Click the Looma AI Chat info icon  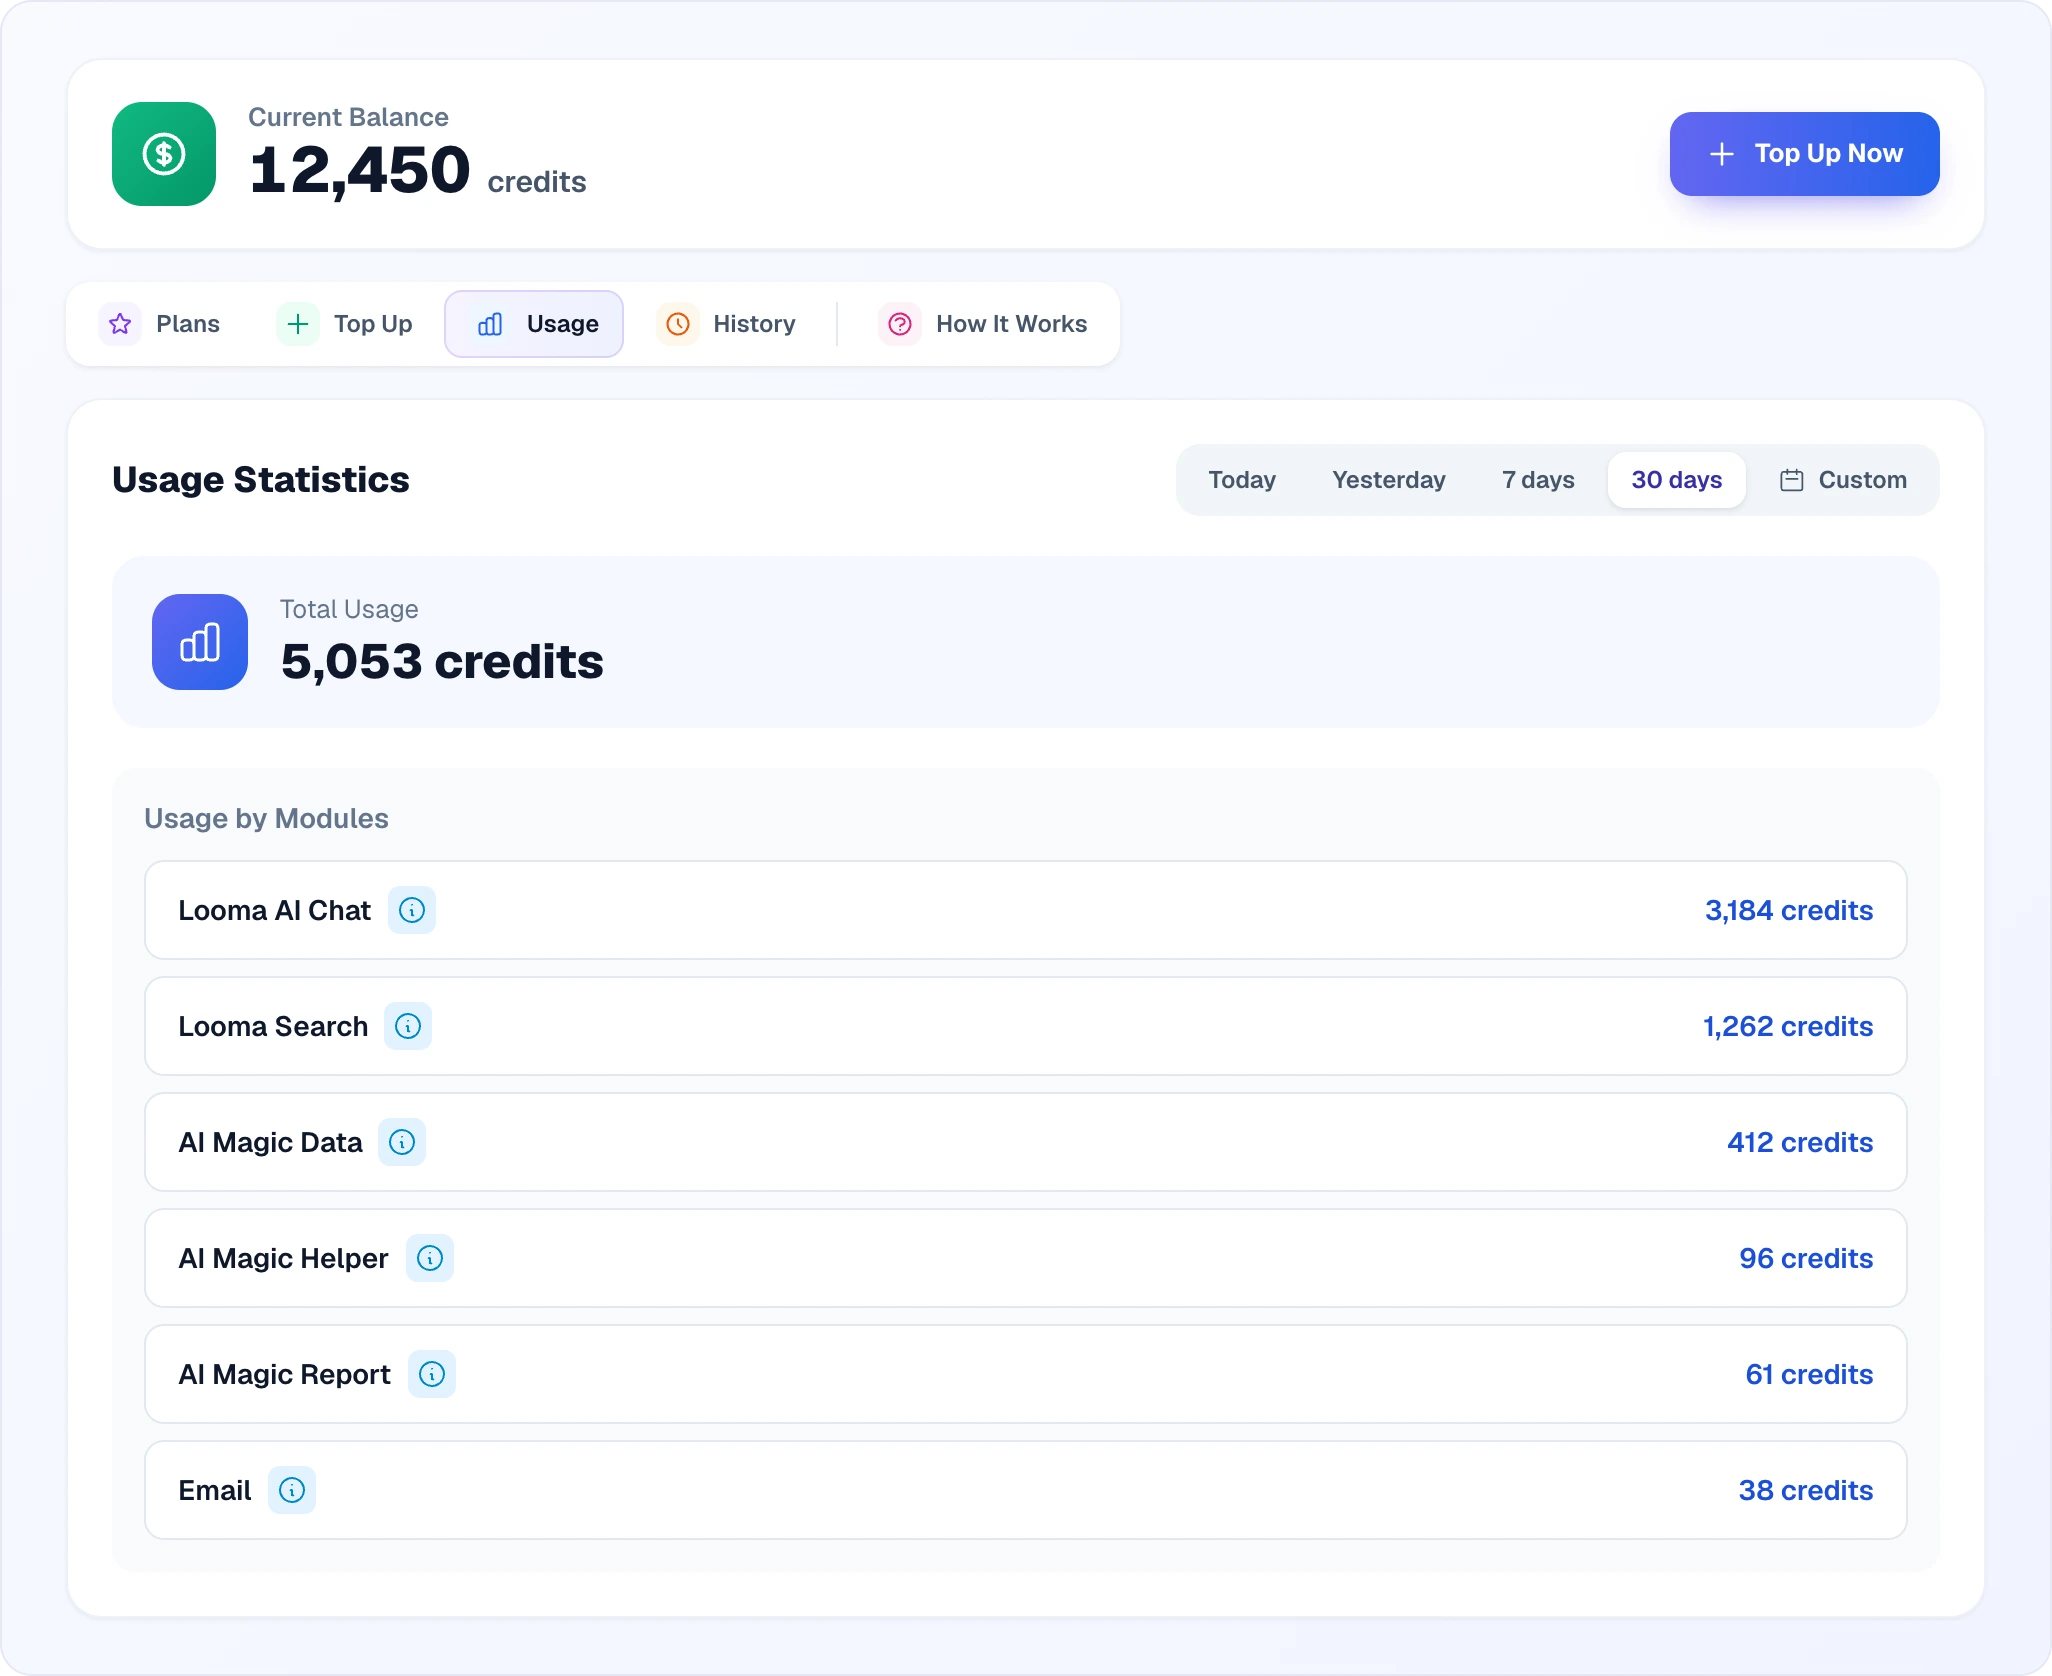click(x=412, y=910)
